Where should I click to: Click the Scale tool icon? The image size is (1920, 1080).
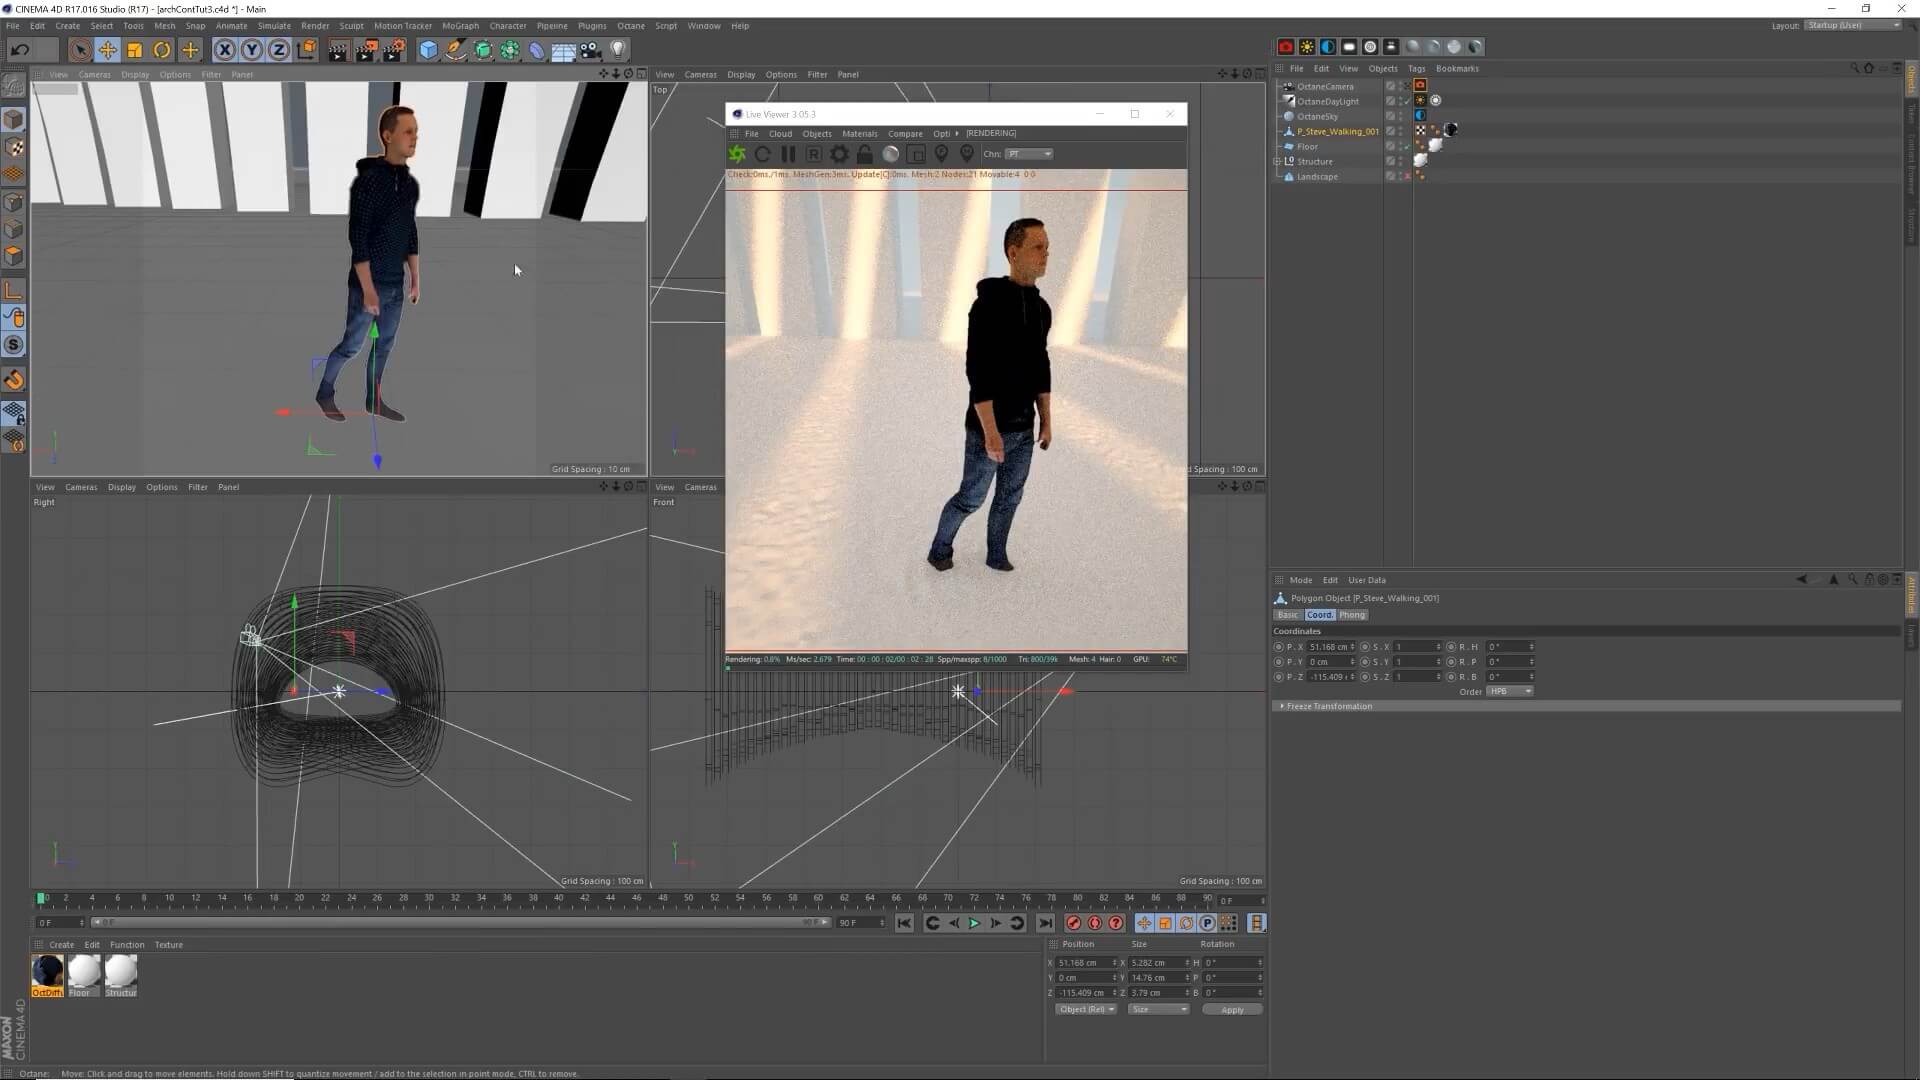tap(134, 50)
